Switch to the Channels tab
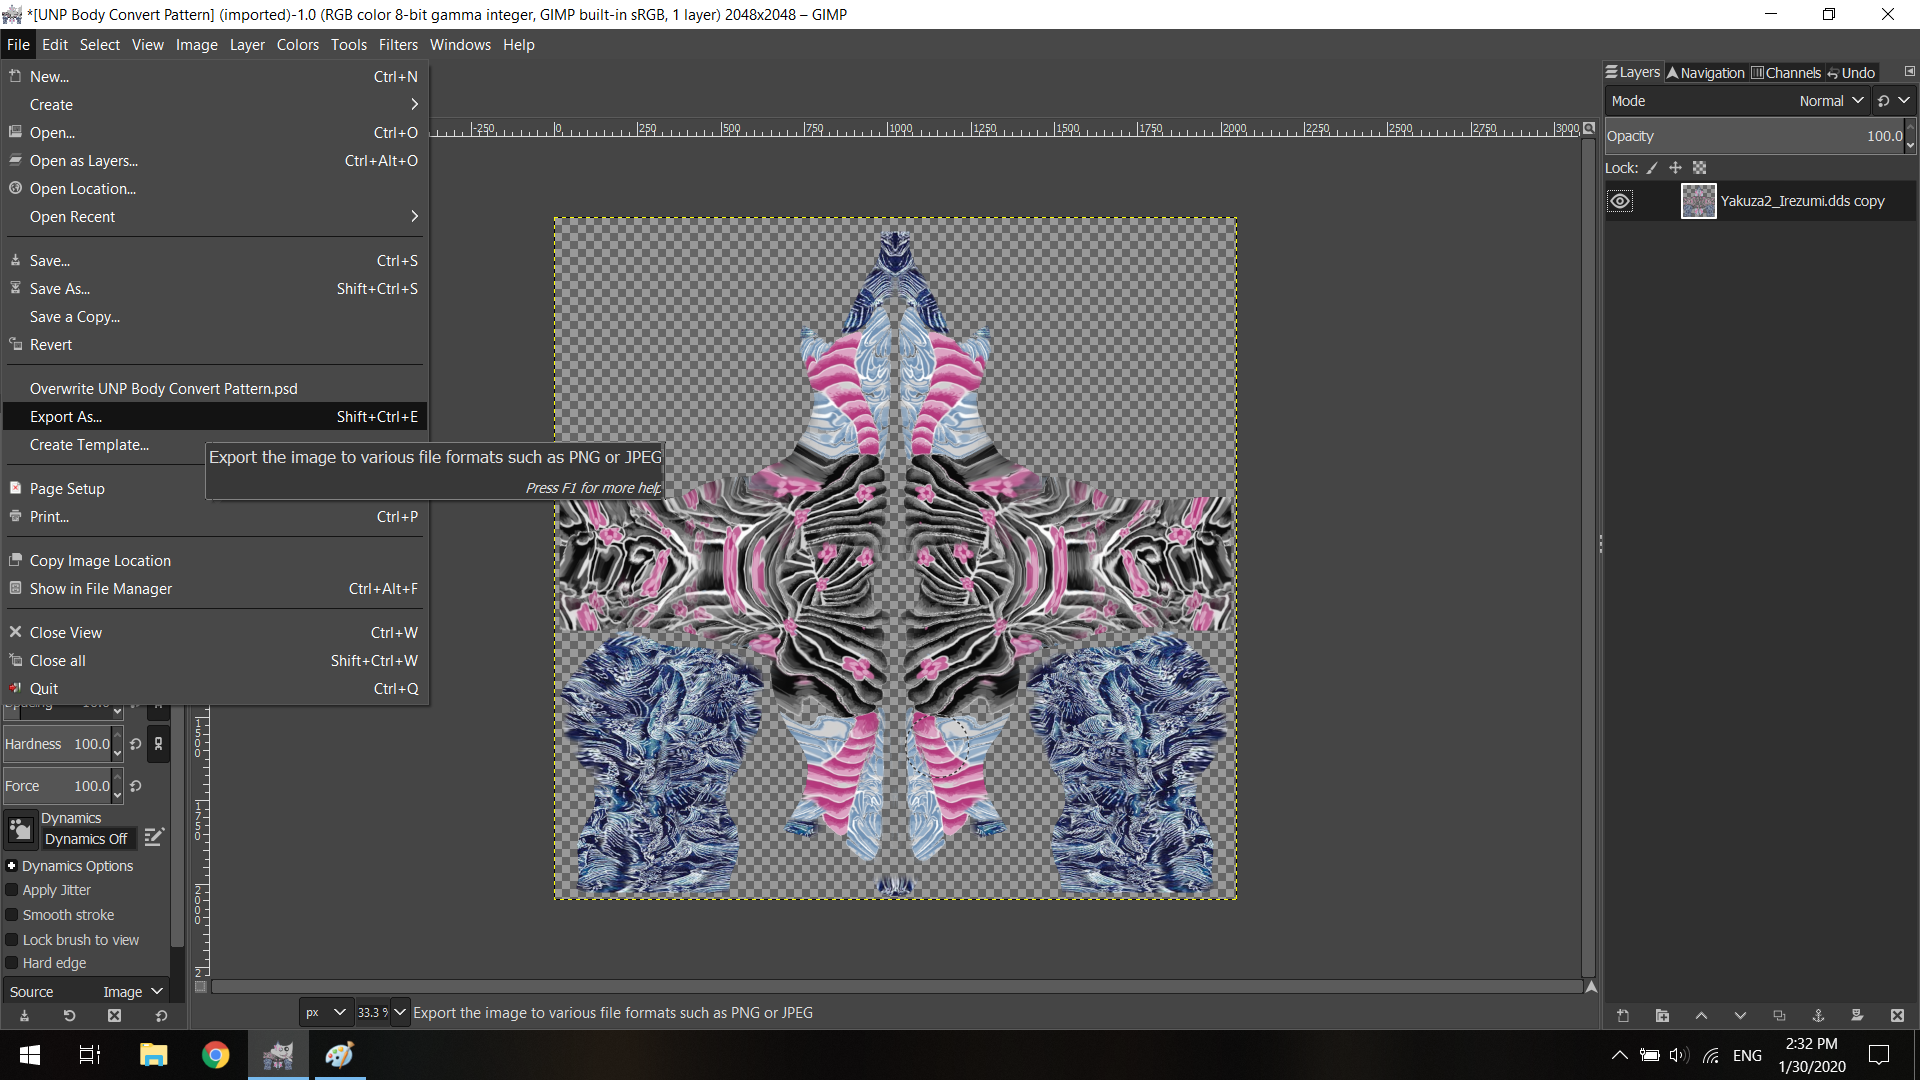Image resolution: width=1920 pixels, height=1080 pixels. [x=1785, y=73]
